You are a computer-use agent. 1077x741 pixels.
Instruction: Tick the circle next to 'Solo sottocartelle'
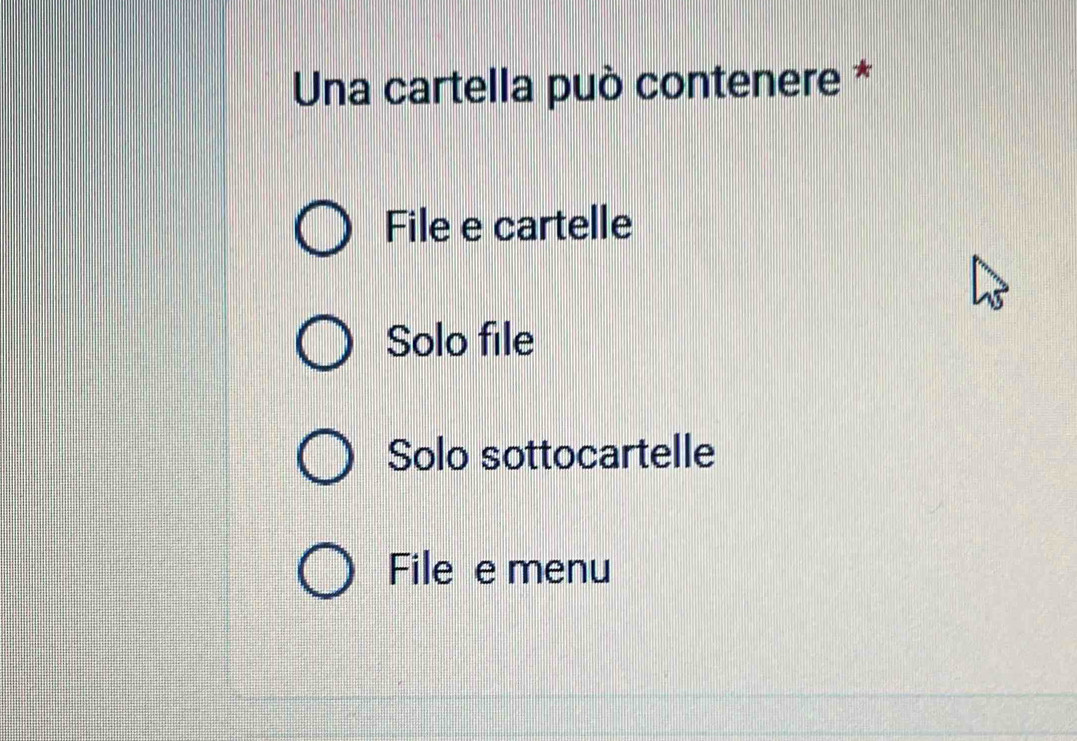point(324,457)
